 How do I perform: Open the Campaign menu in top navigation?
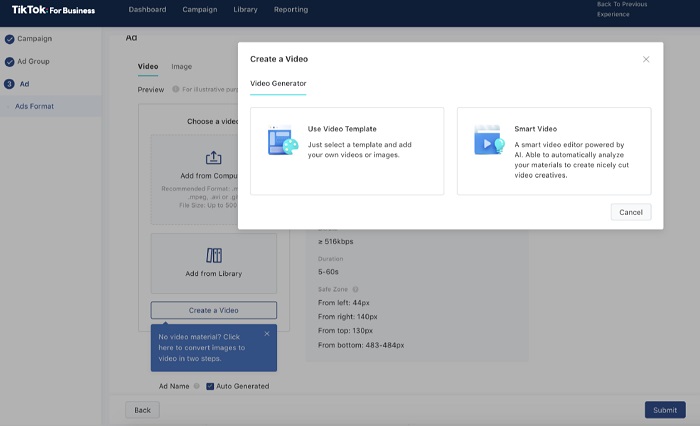tap(200, 10)
